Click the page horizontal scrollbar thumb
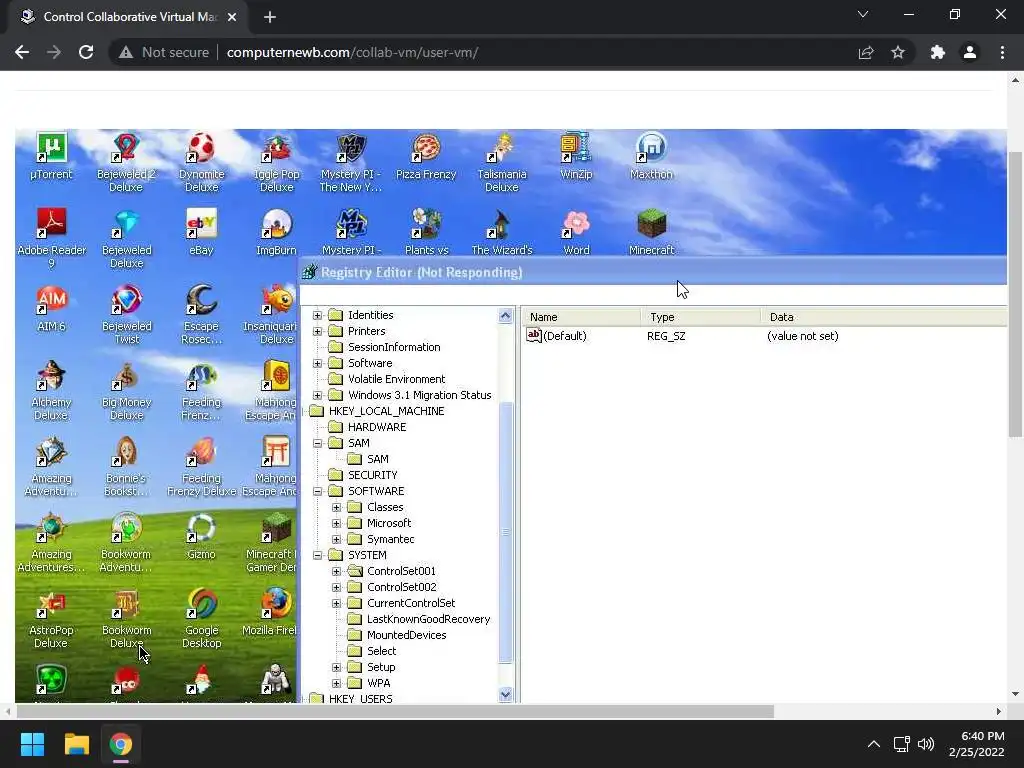This screenshot has height=768, width=1024. pos(394,712)
